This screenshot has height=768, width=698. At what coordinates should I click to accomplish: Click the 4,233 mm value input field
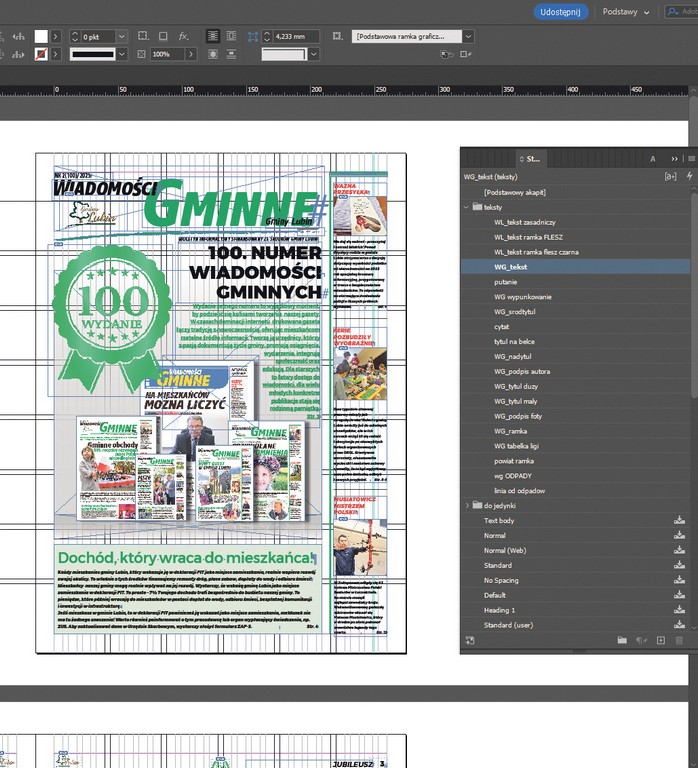click(290, 36)
